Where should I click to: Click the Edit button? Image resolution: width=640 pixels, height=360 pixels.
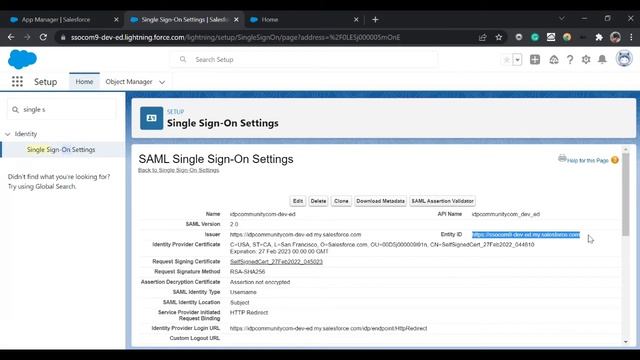point(298,201)
